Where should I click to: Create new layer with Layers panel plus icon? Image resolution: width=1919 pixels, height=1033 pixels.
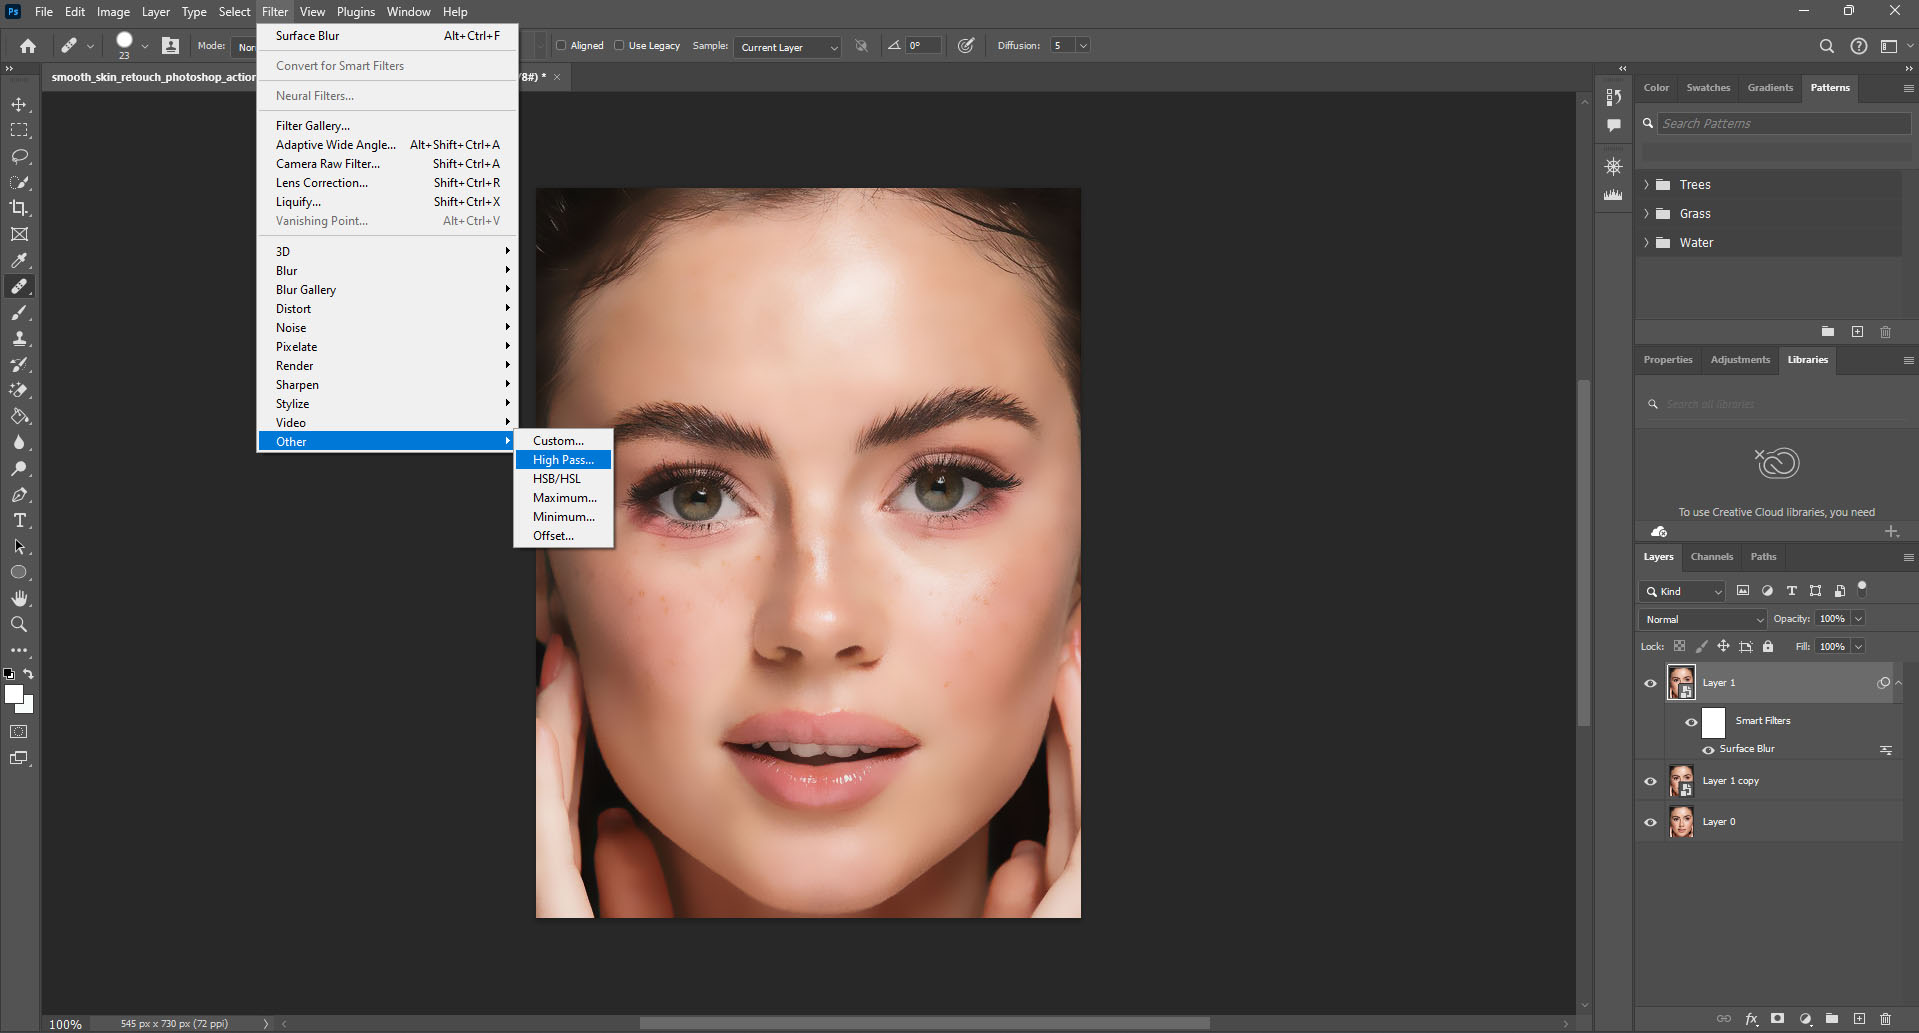pyautogui.click(x=1859, y=1019)
